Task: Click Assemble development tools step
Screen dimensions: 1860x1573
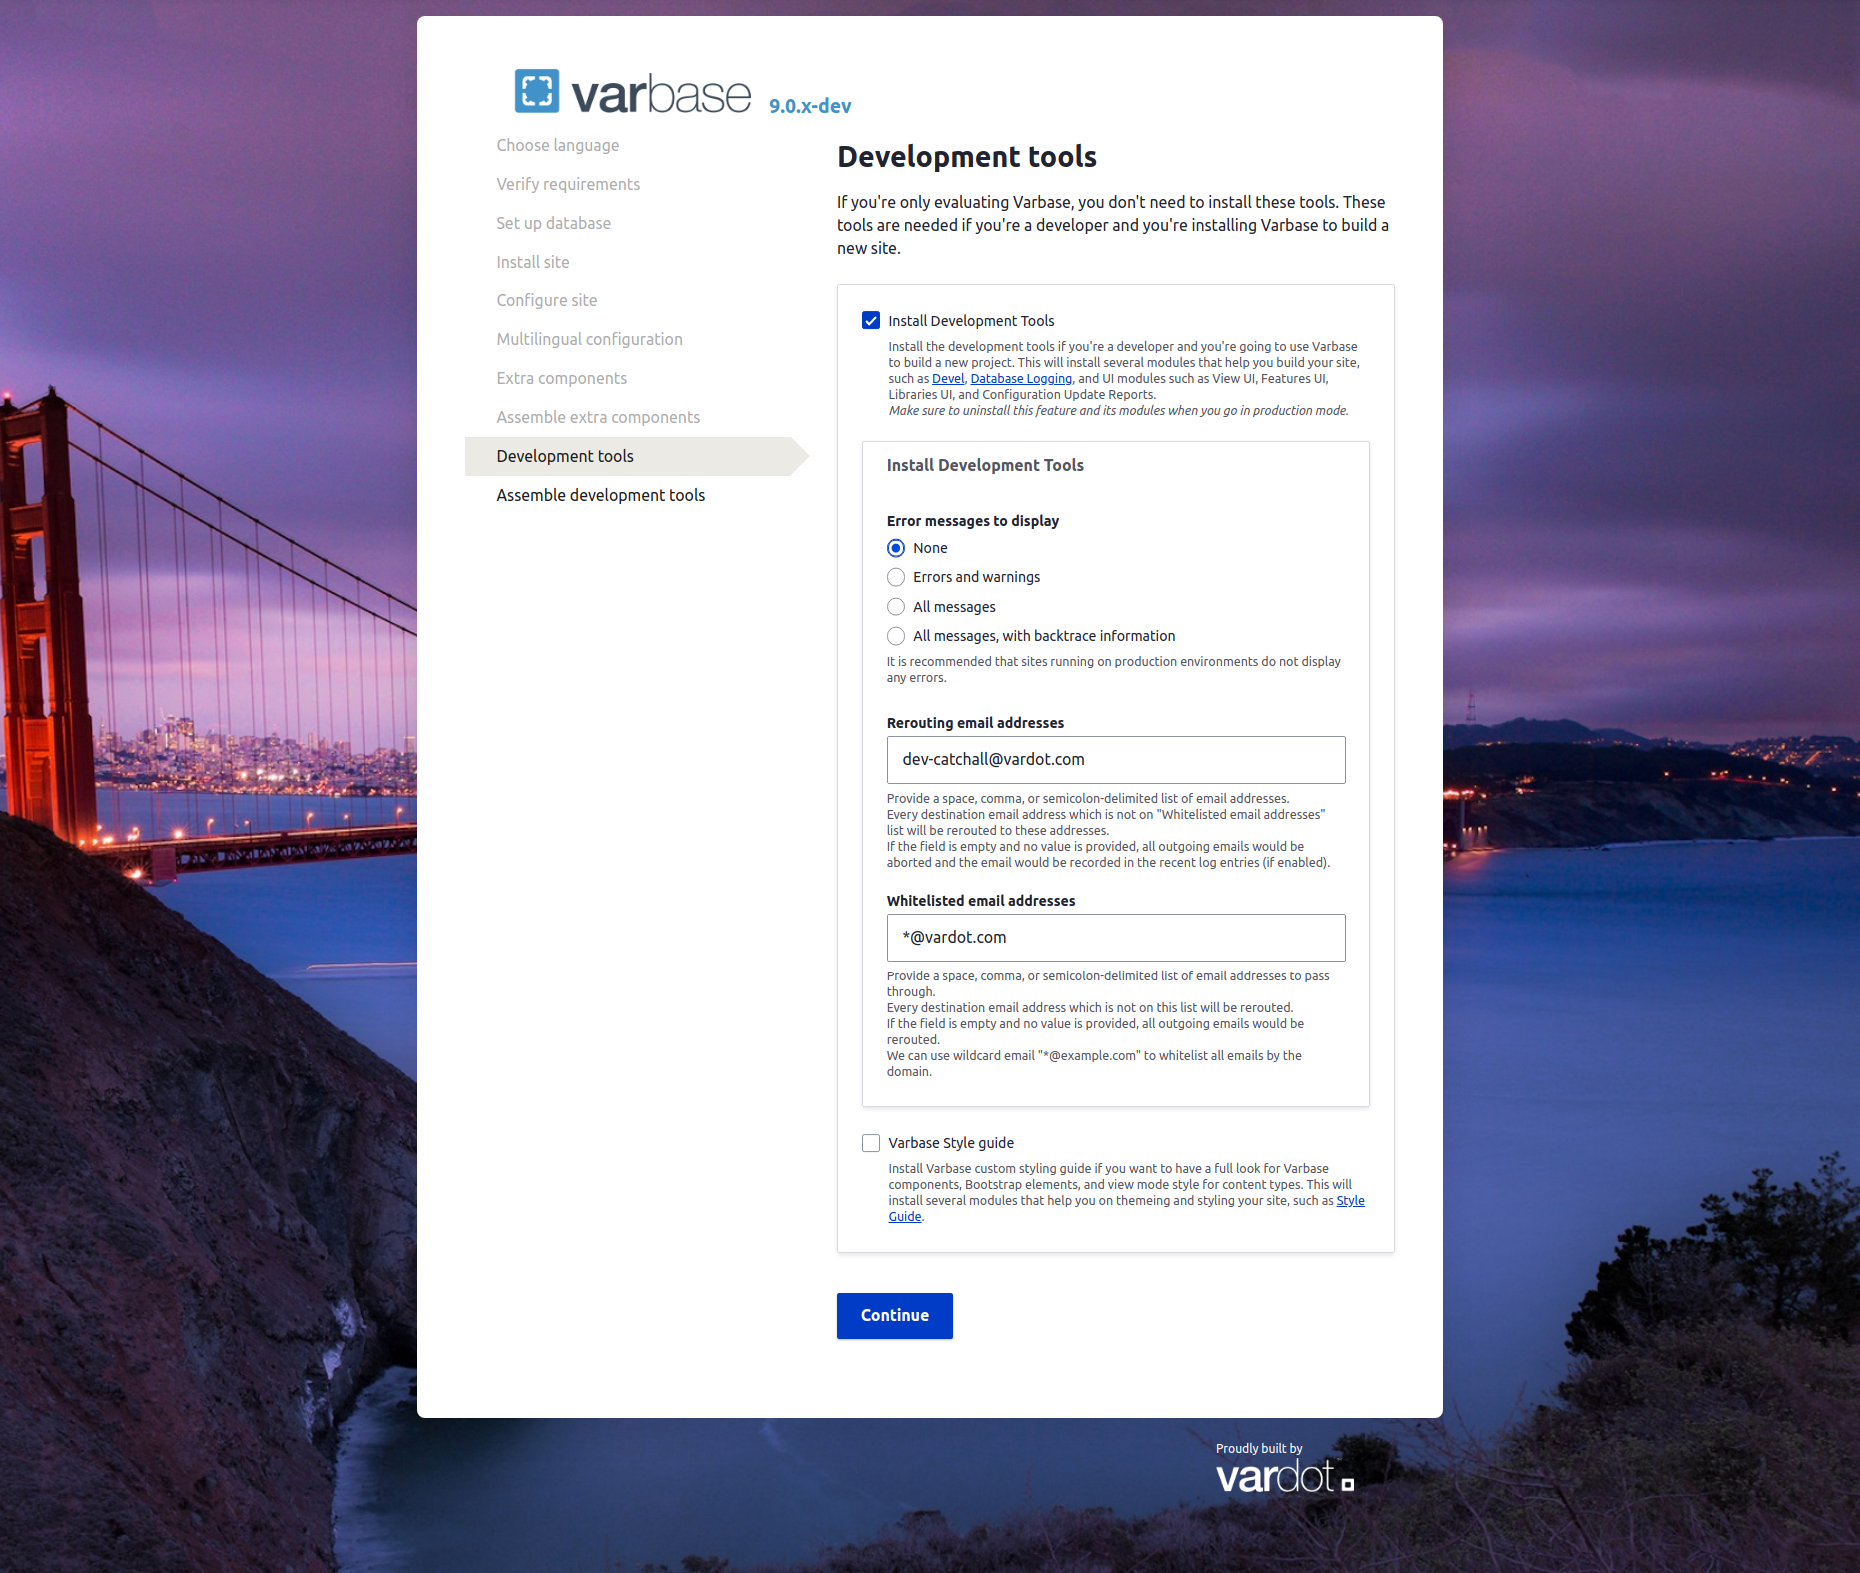Action: pos(600,495)
